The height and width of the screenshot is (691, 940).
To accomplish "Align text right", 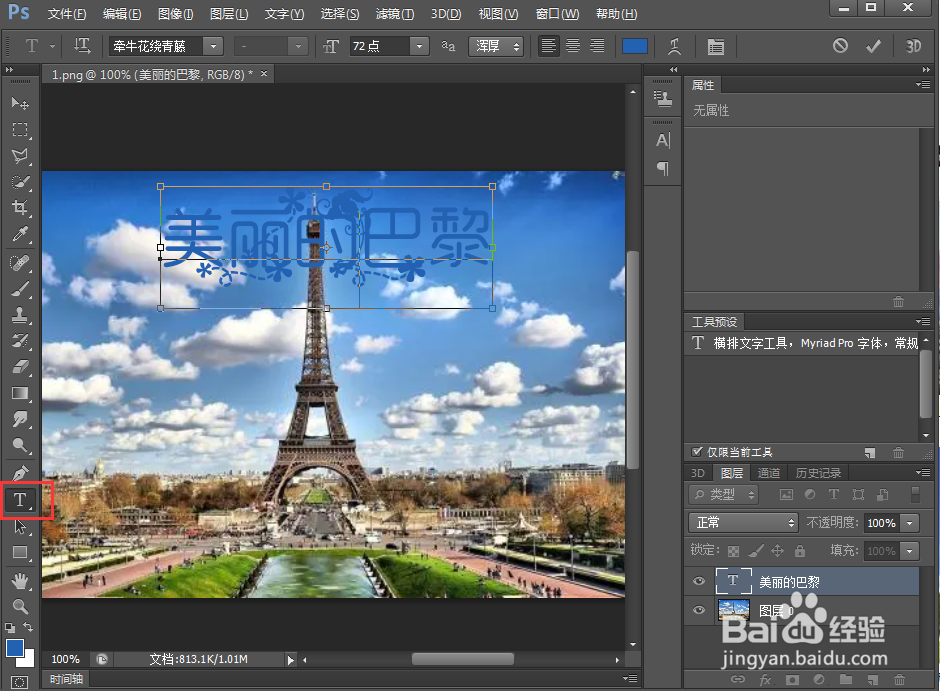I will [597, 46].
